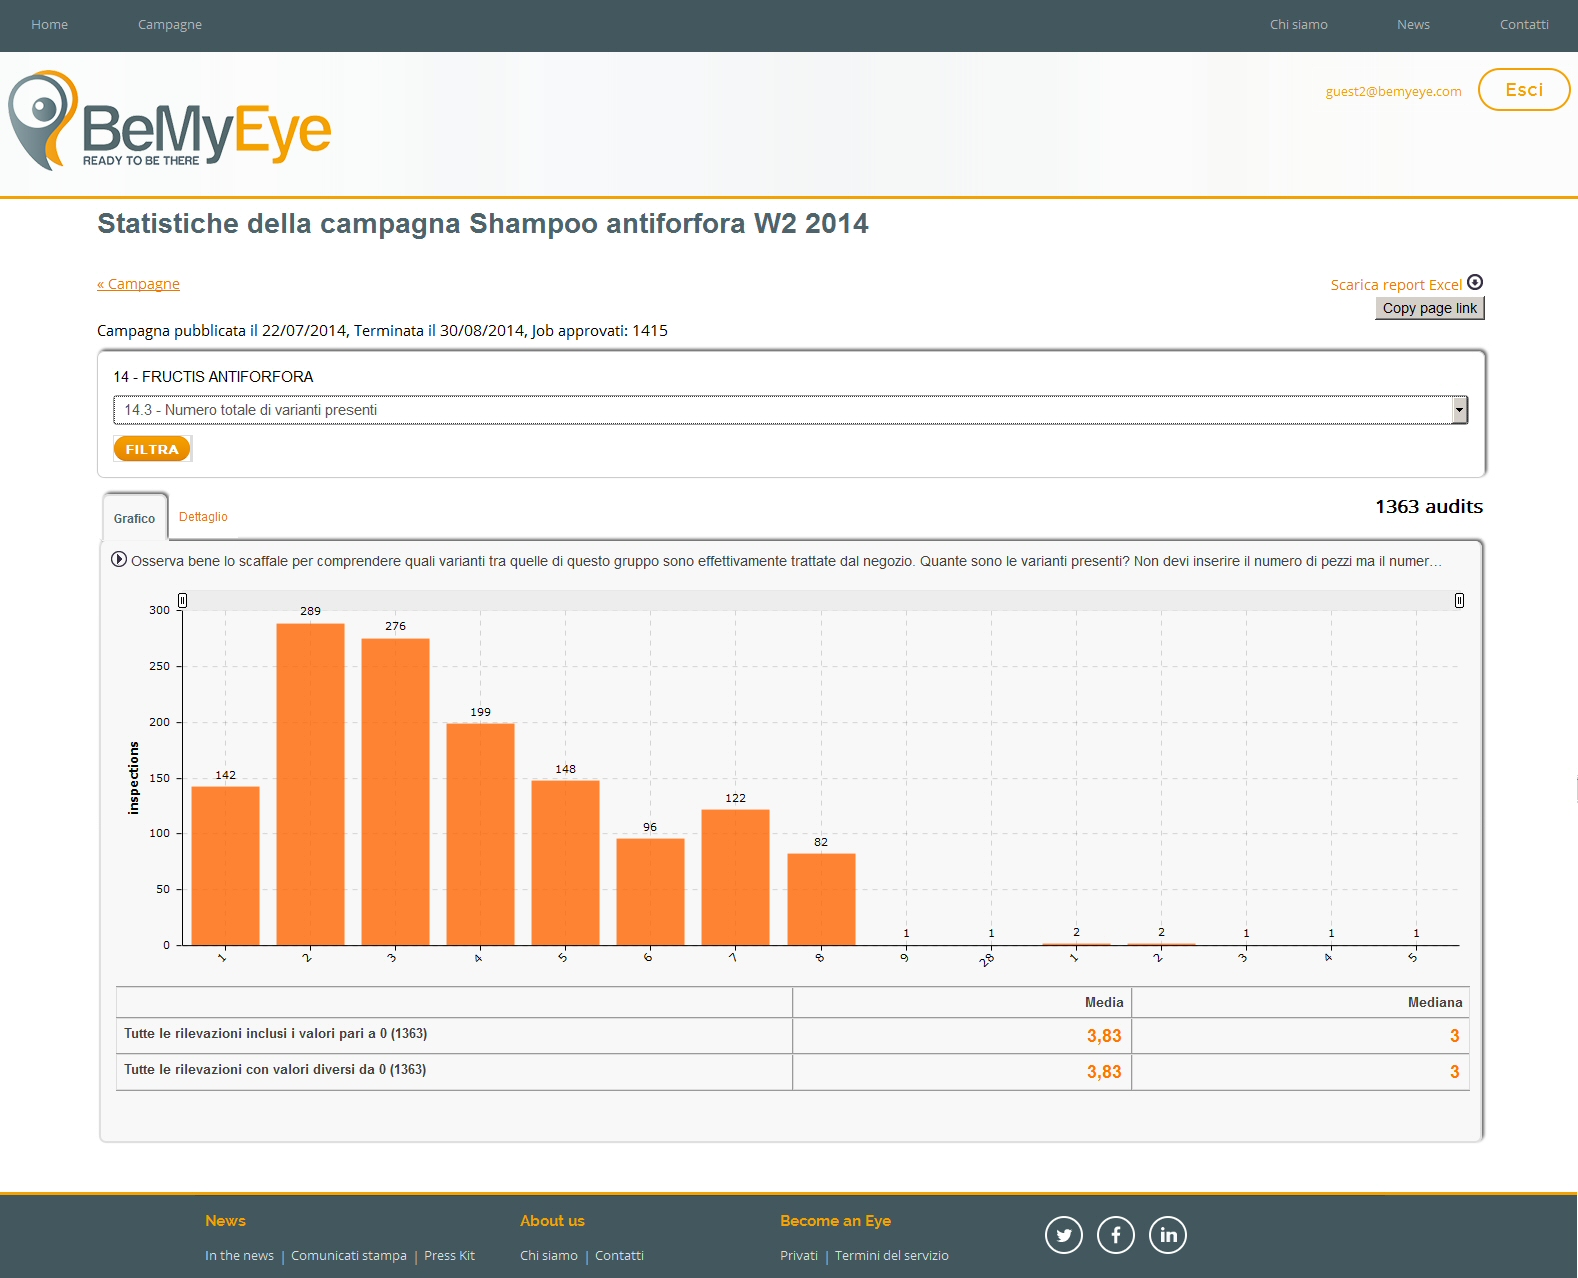Viewport: 1578px width, 1278px height.
Task: Click the chart bar labeled 142
Action: point(225,866)
